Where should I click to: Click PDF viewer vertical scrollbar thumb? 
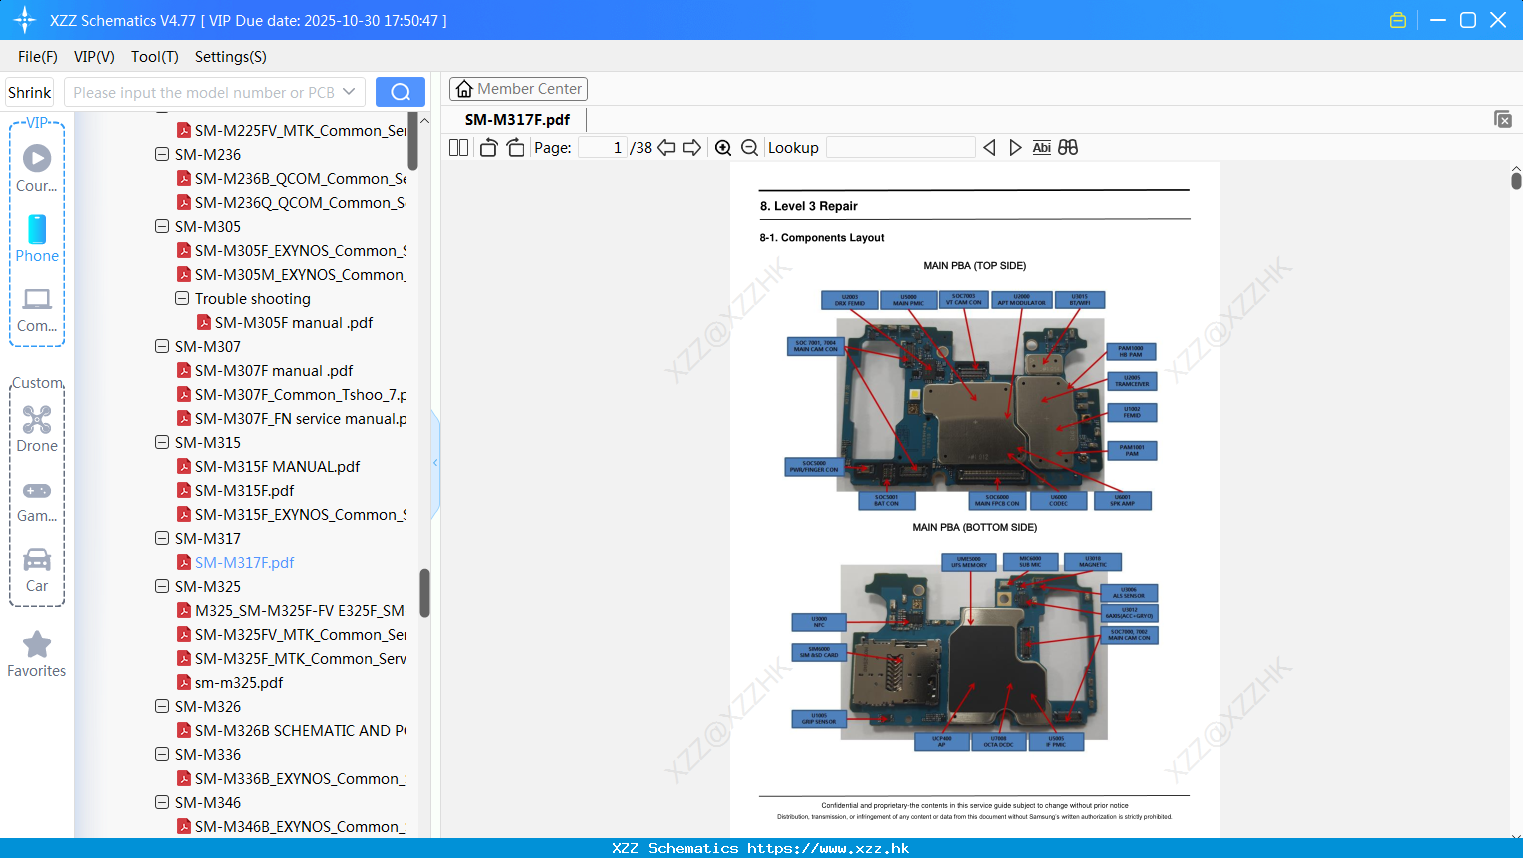pos(1516,180)
